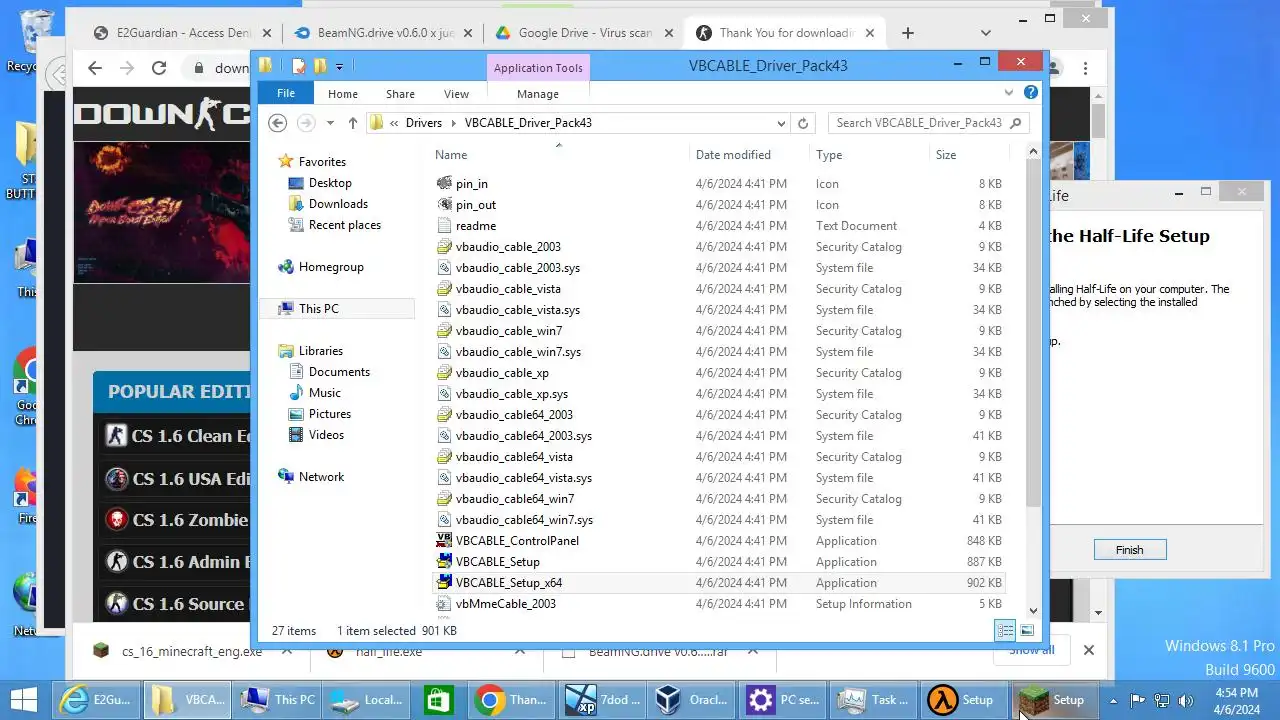Open Quick Access Toolbar customize dropdown

click(x=340, y=67)
